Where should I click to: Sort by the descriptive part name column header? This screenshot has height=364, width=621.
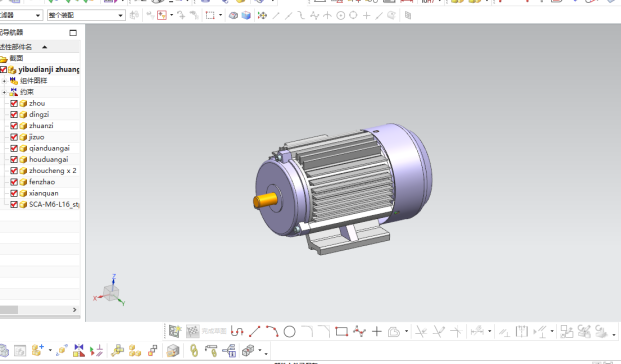click(x=40, y=47)
